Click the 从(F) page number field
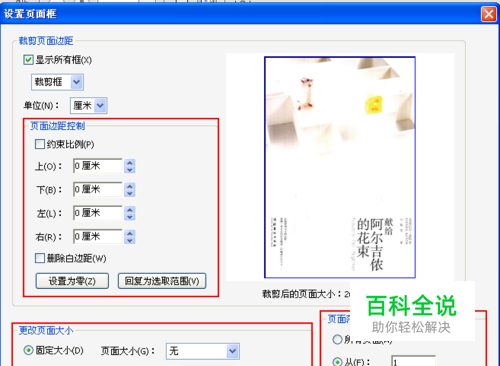 (x=413, y=361)
